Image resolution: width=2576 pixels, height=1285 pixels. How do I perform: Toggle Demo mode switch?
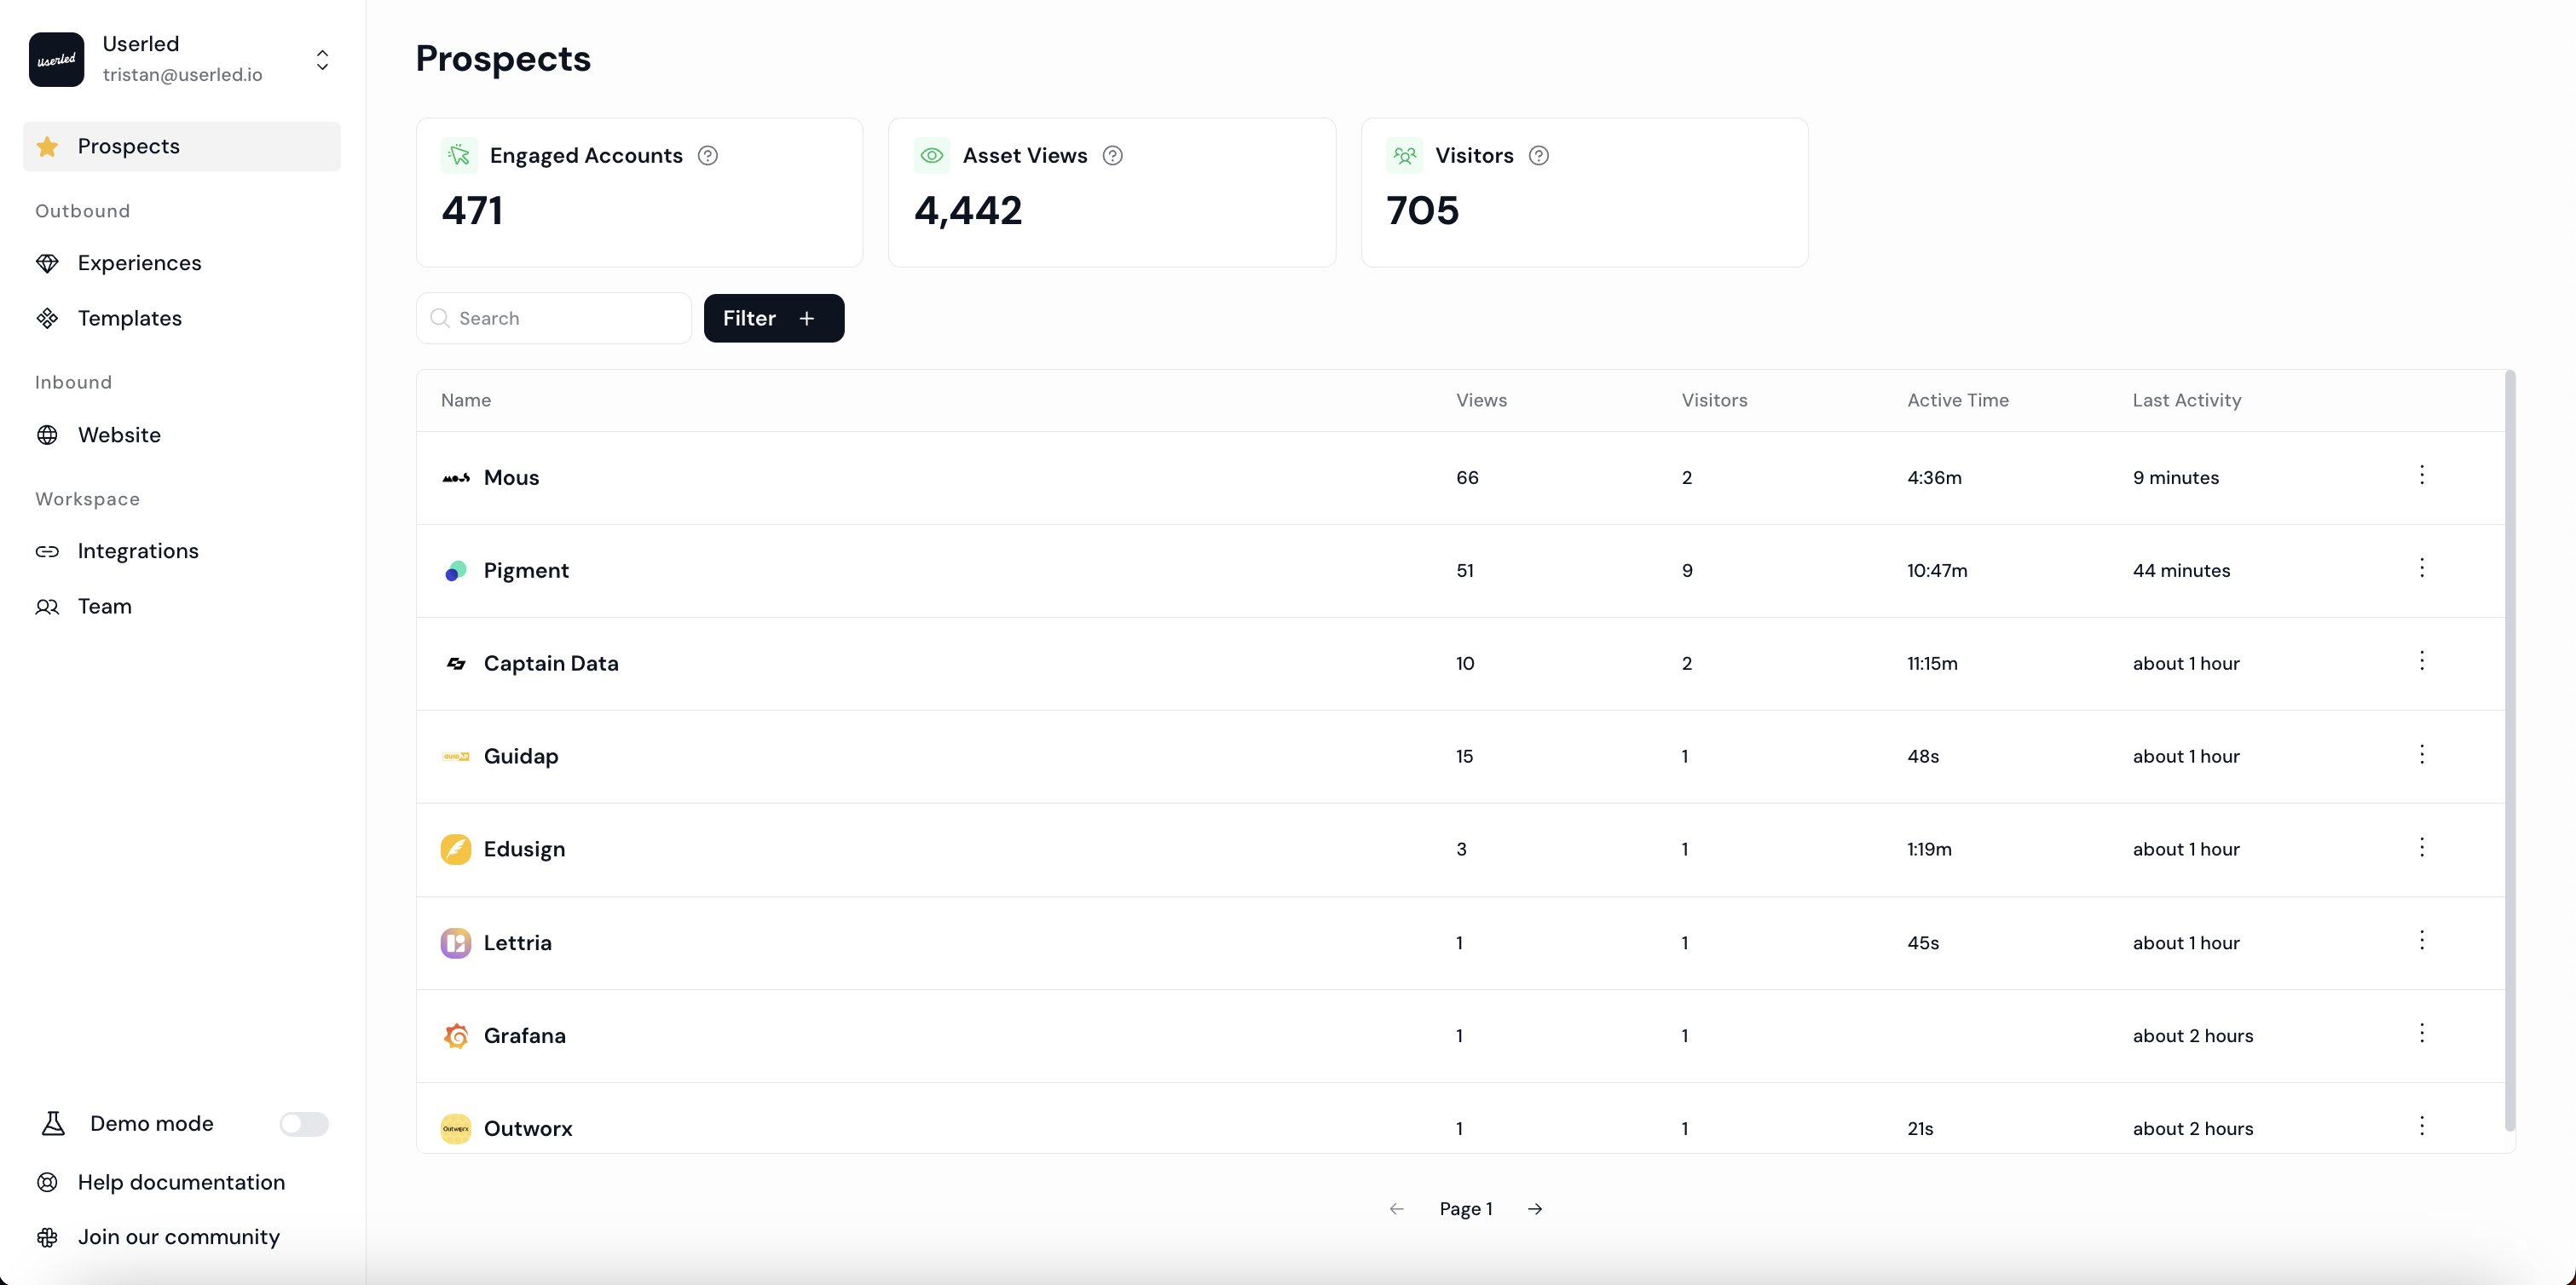pos(304,1124)
